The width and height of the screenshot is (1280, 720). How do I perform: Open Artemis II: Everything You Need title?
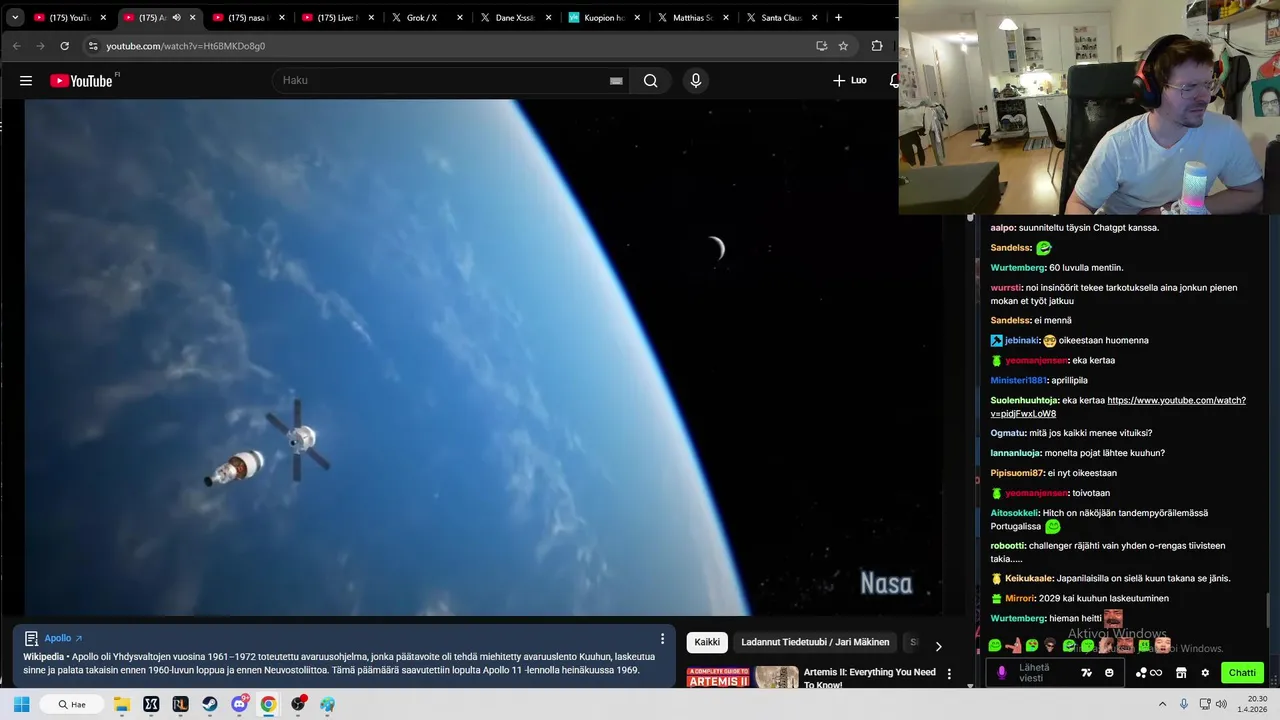(x=870, y=678)
